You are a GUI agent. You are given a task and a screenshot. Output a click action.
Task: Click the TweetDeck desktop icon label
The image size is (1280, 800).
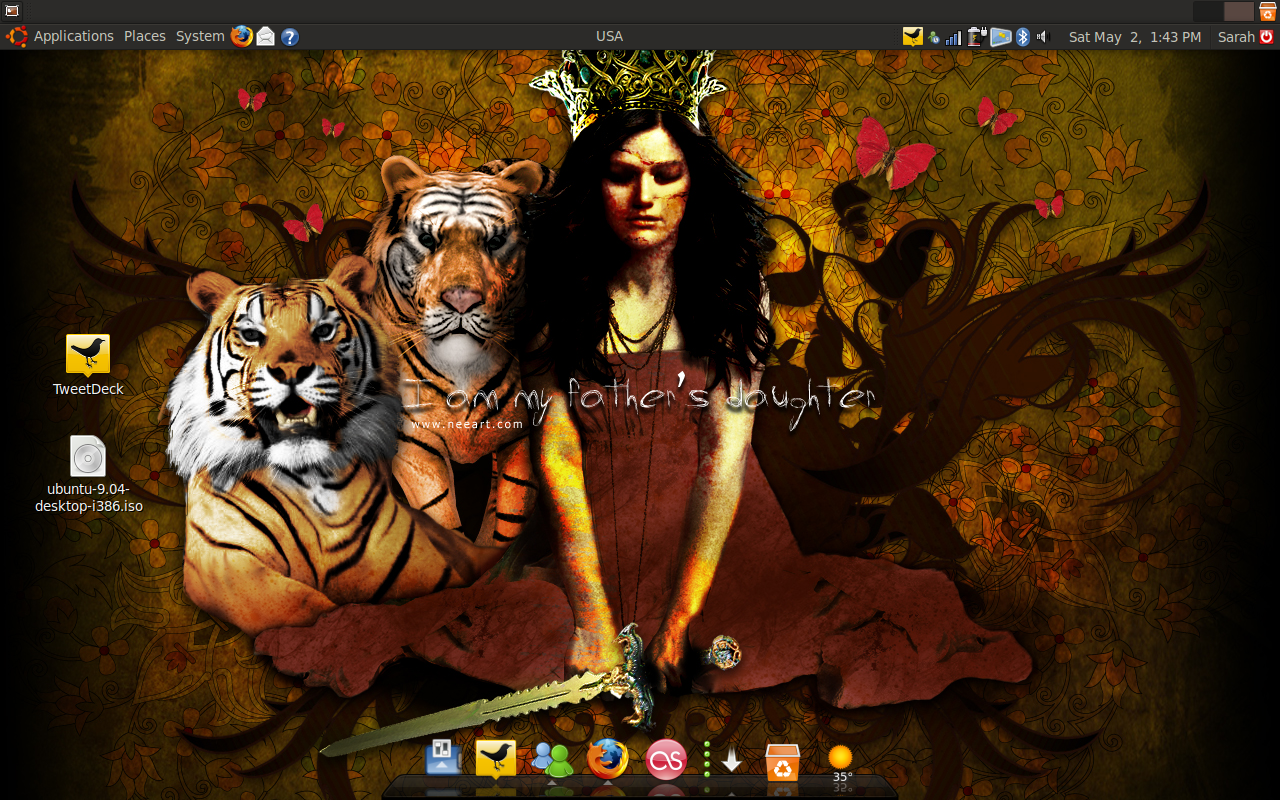tap(88, 389)
